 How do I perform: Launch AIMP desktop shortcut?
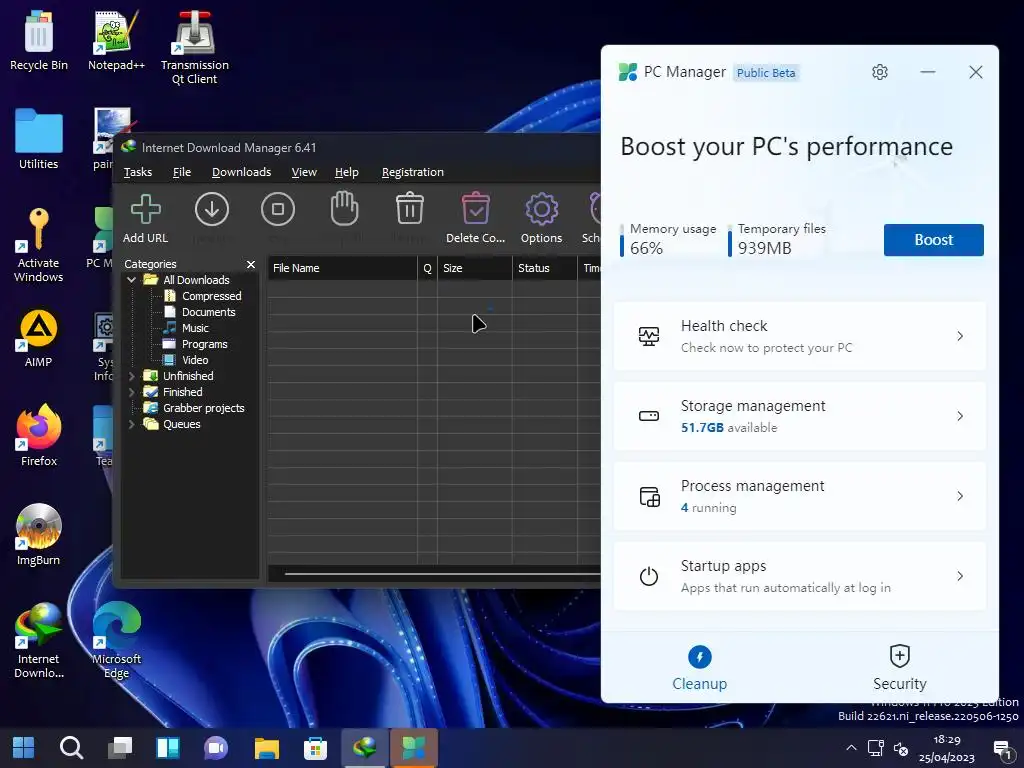[39, 338]
